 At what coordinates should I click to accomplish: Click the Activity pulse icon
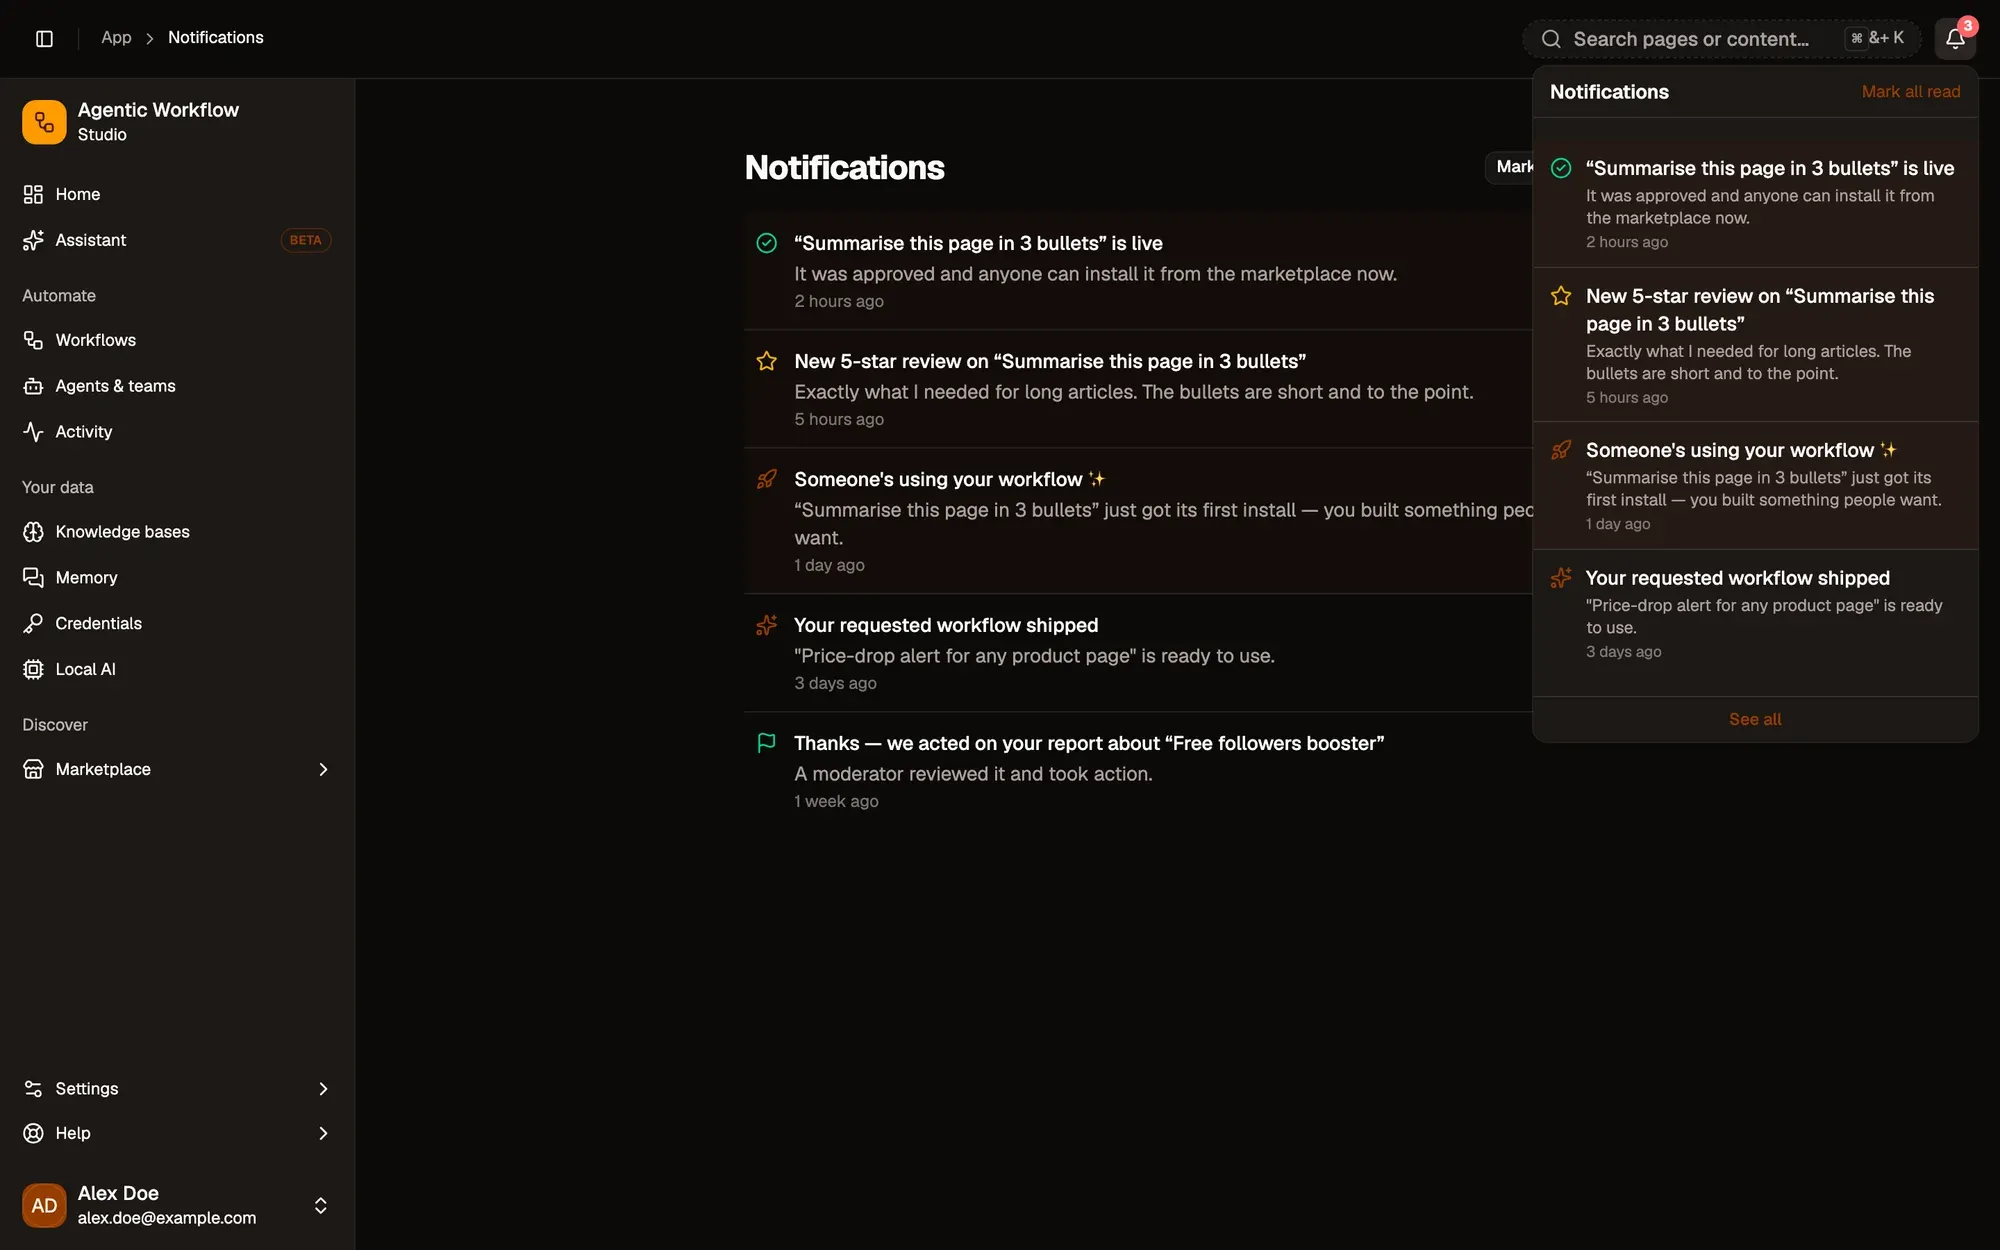[33, 432]
